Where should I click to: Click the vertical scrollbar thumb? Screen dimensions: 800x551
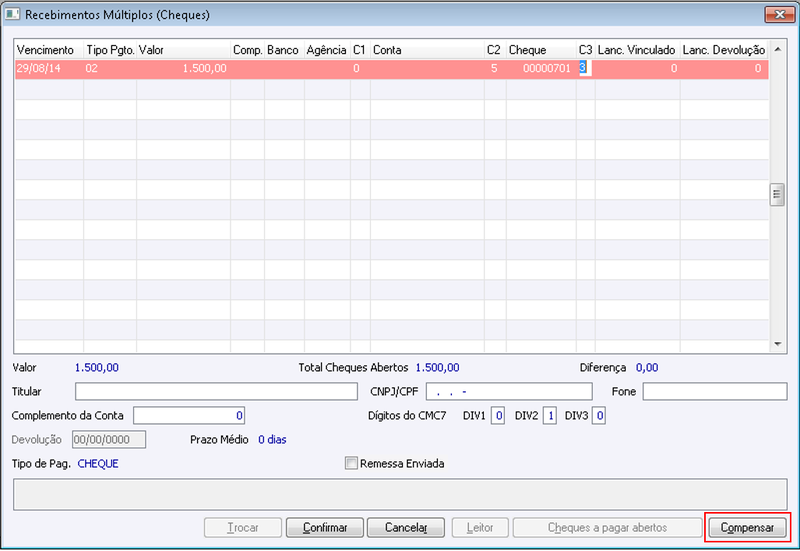coord(777,194)
